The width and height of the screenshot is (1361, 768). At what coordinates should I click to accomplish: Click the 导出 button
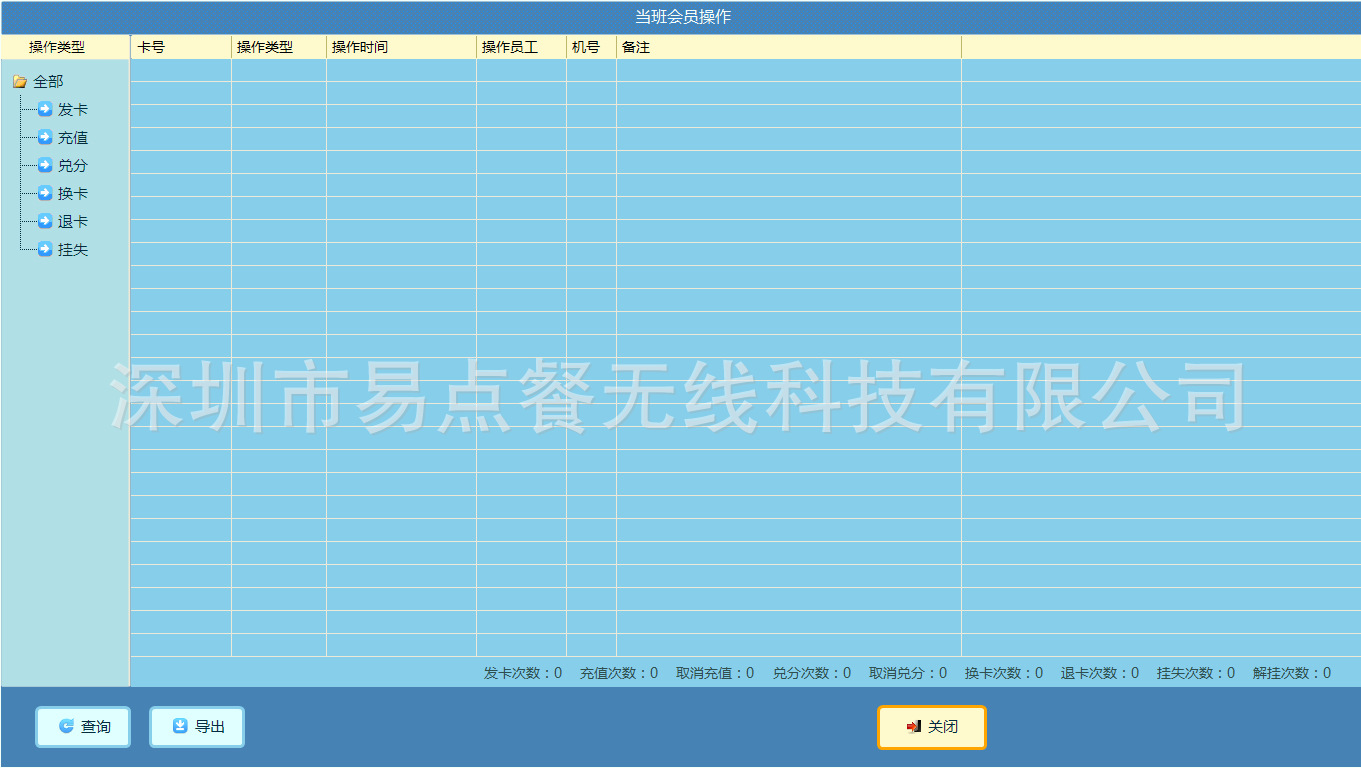(197, 727)
